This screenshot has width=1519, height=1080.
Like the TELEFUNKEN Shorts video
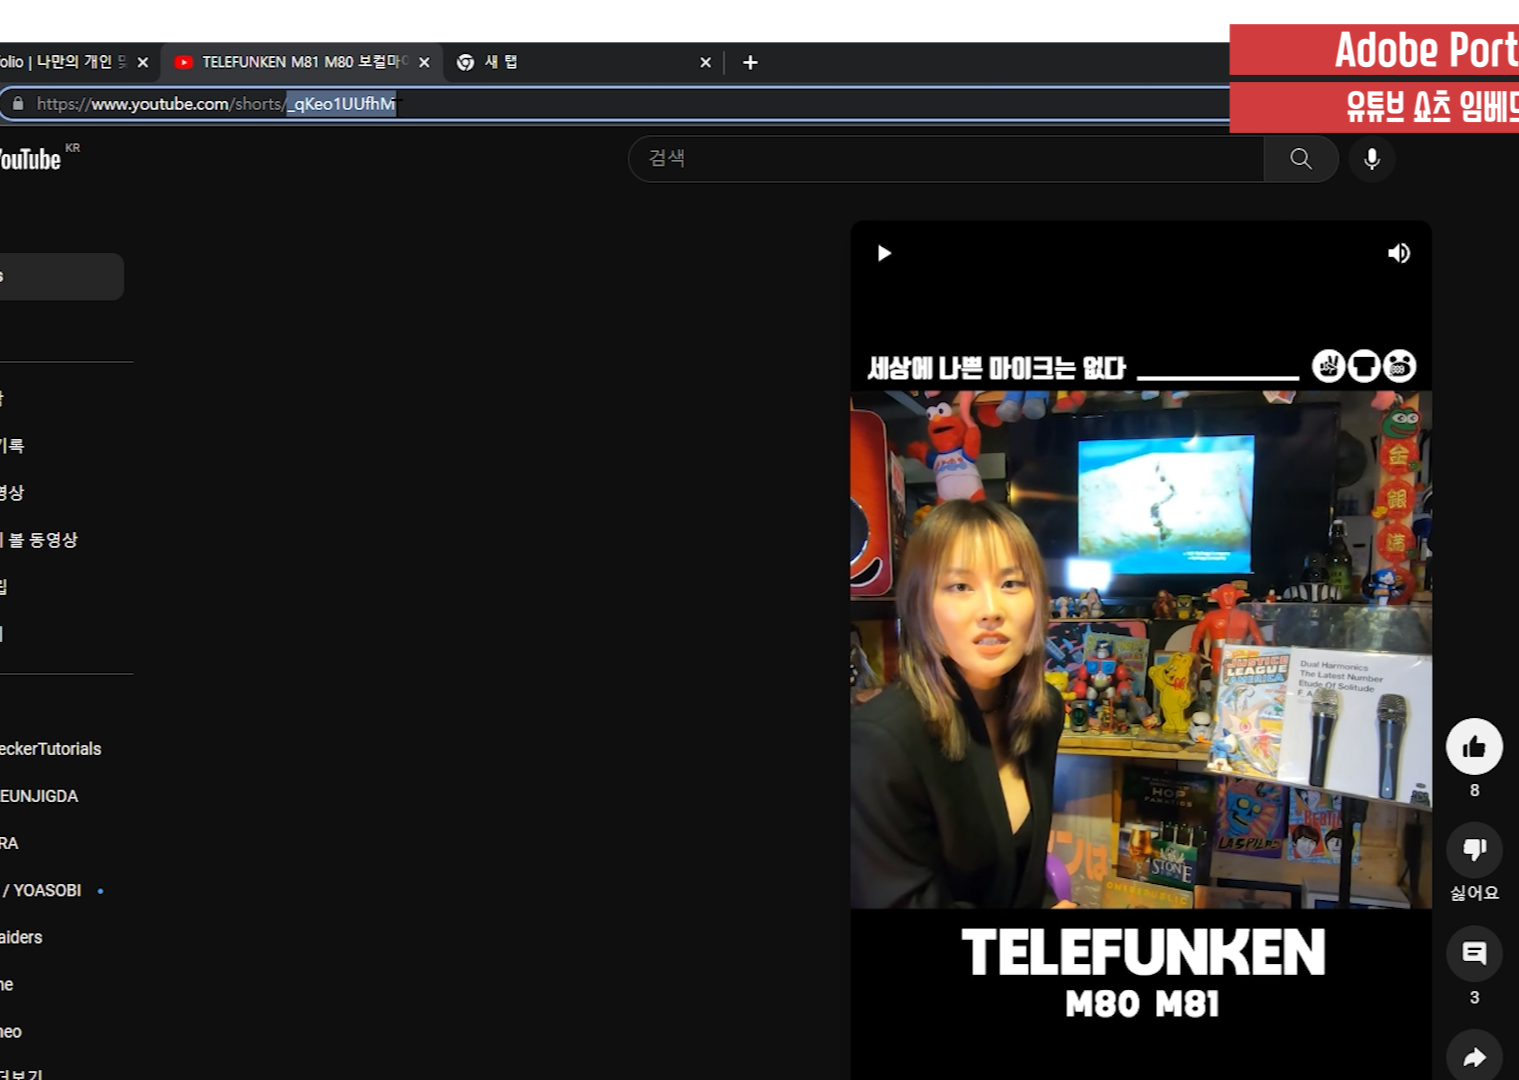1474,746
